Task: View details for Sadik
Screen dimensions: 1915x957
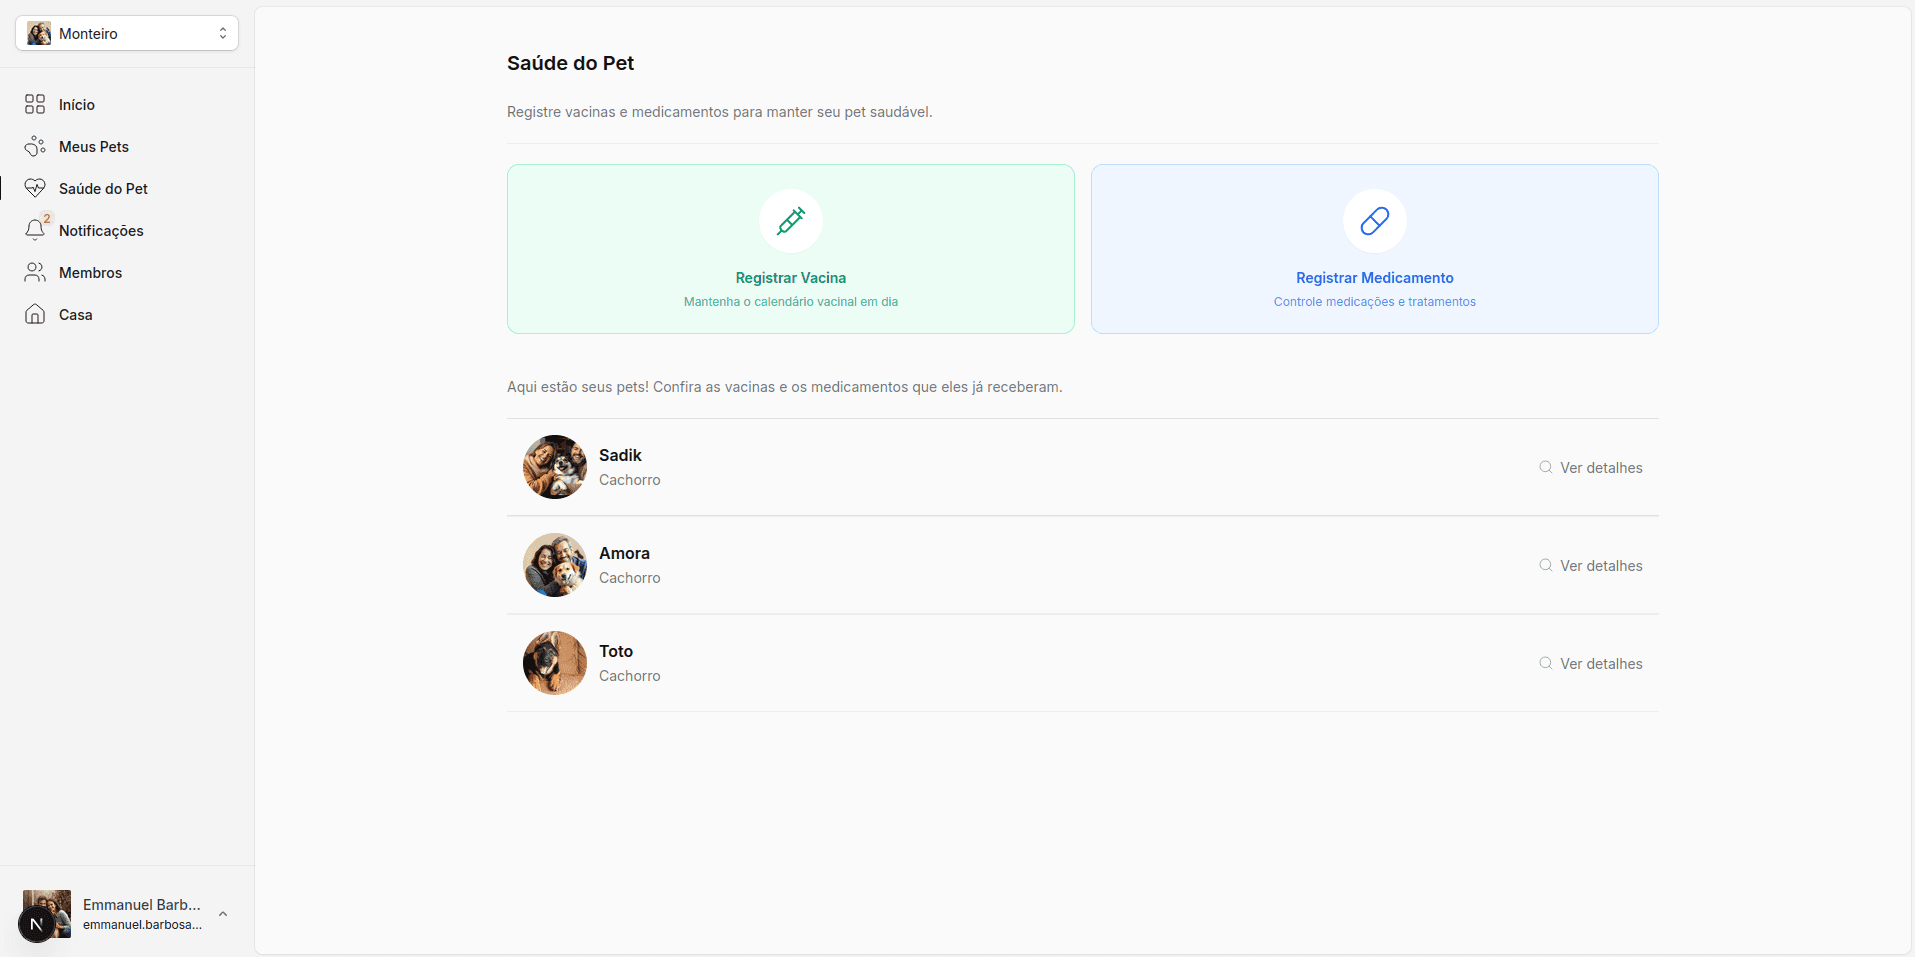Action: point(1590,467)
